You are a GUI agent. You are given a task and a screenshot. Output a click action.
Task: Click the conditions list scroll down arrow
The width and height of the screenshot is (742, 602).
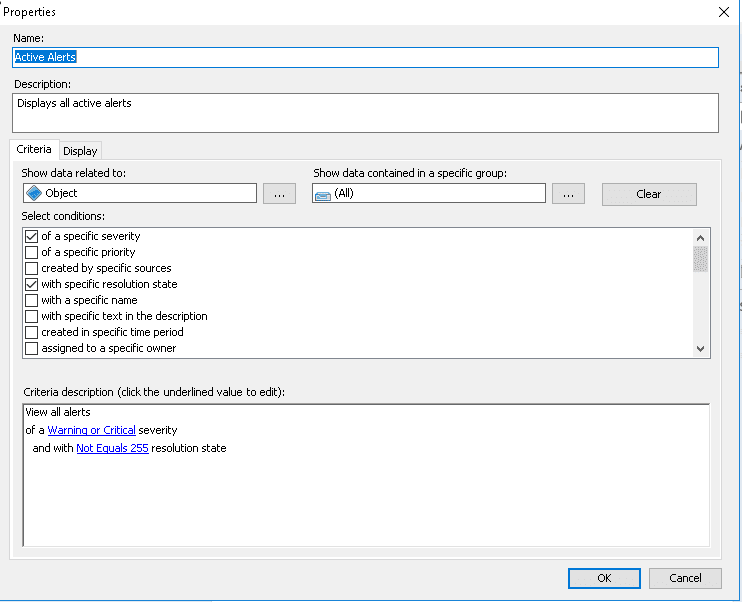pyautogui.click(x=700, y=349)
